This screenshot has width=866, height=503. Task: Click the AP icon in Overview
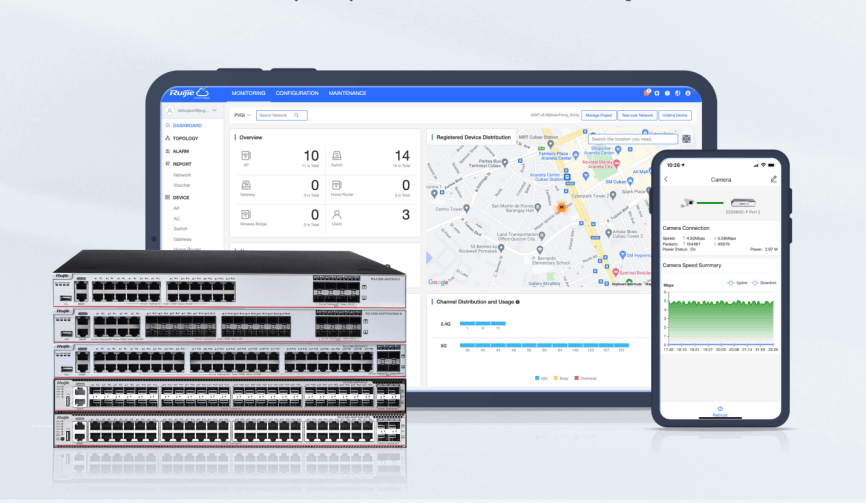click(246, 156)
